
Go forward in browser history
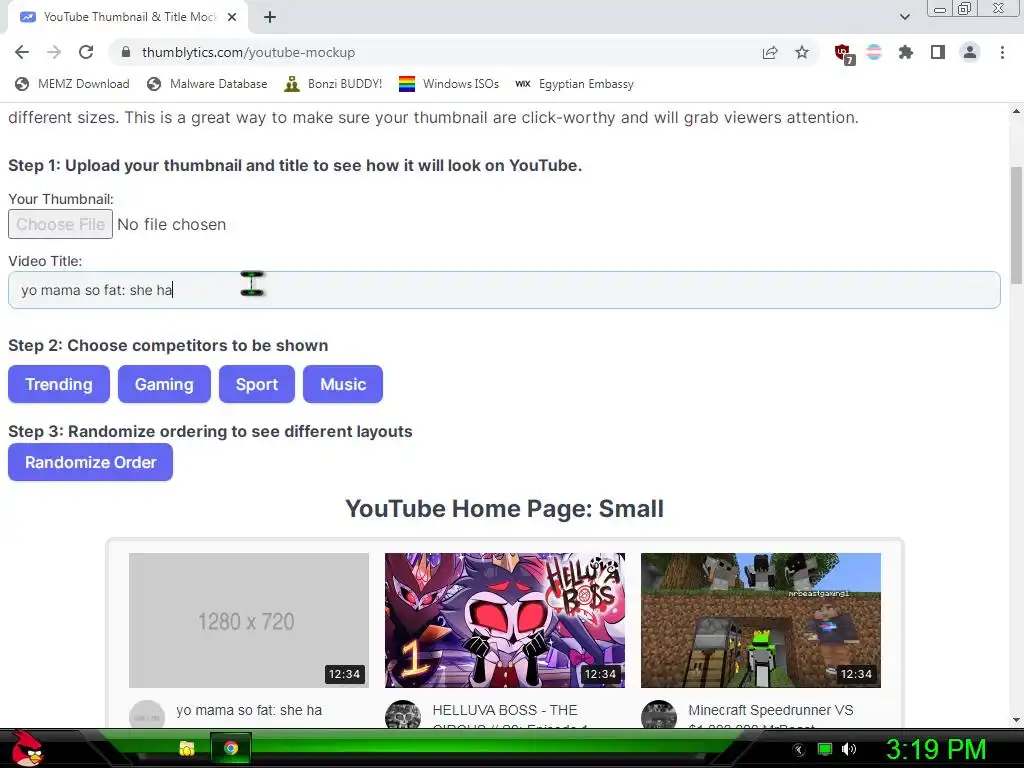(x=54, y=52)
